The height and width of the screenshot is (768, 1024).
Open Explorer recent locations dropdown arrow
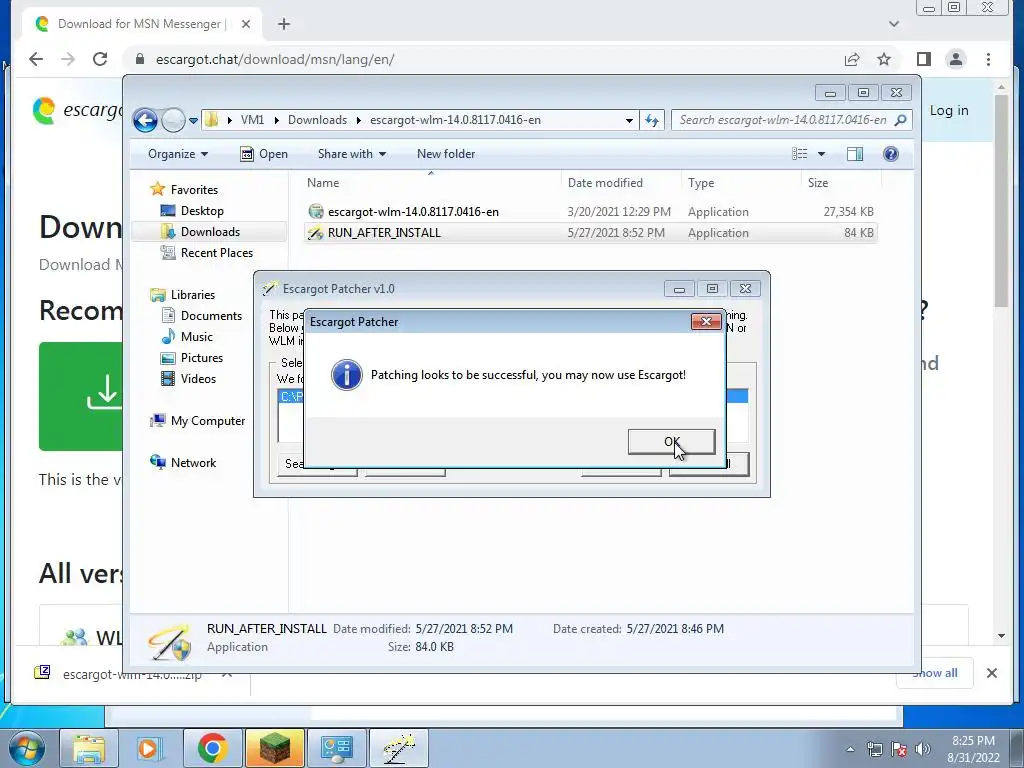(193, 120)
